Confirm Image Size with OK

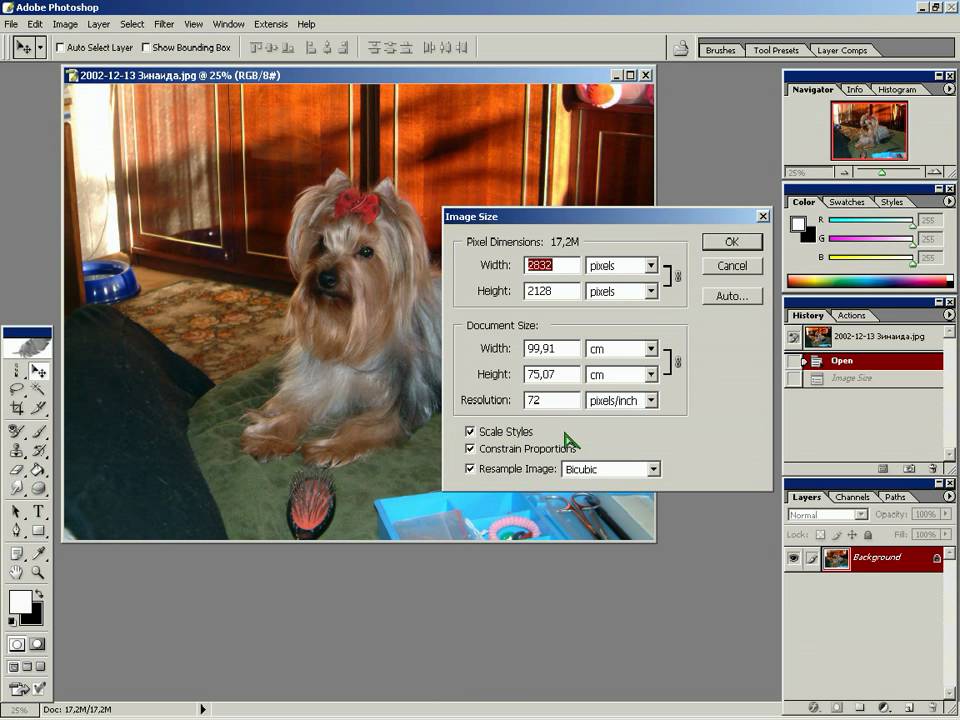click(732, 242)
